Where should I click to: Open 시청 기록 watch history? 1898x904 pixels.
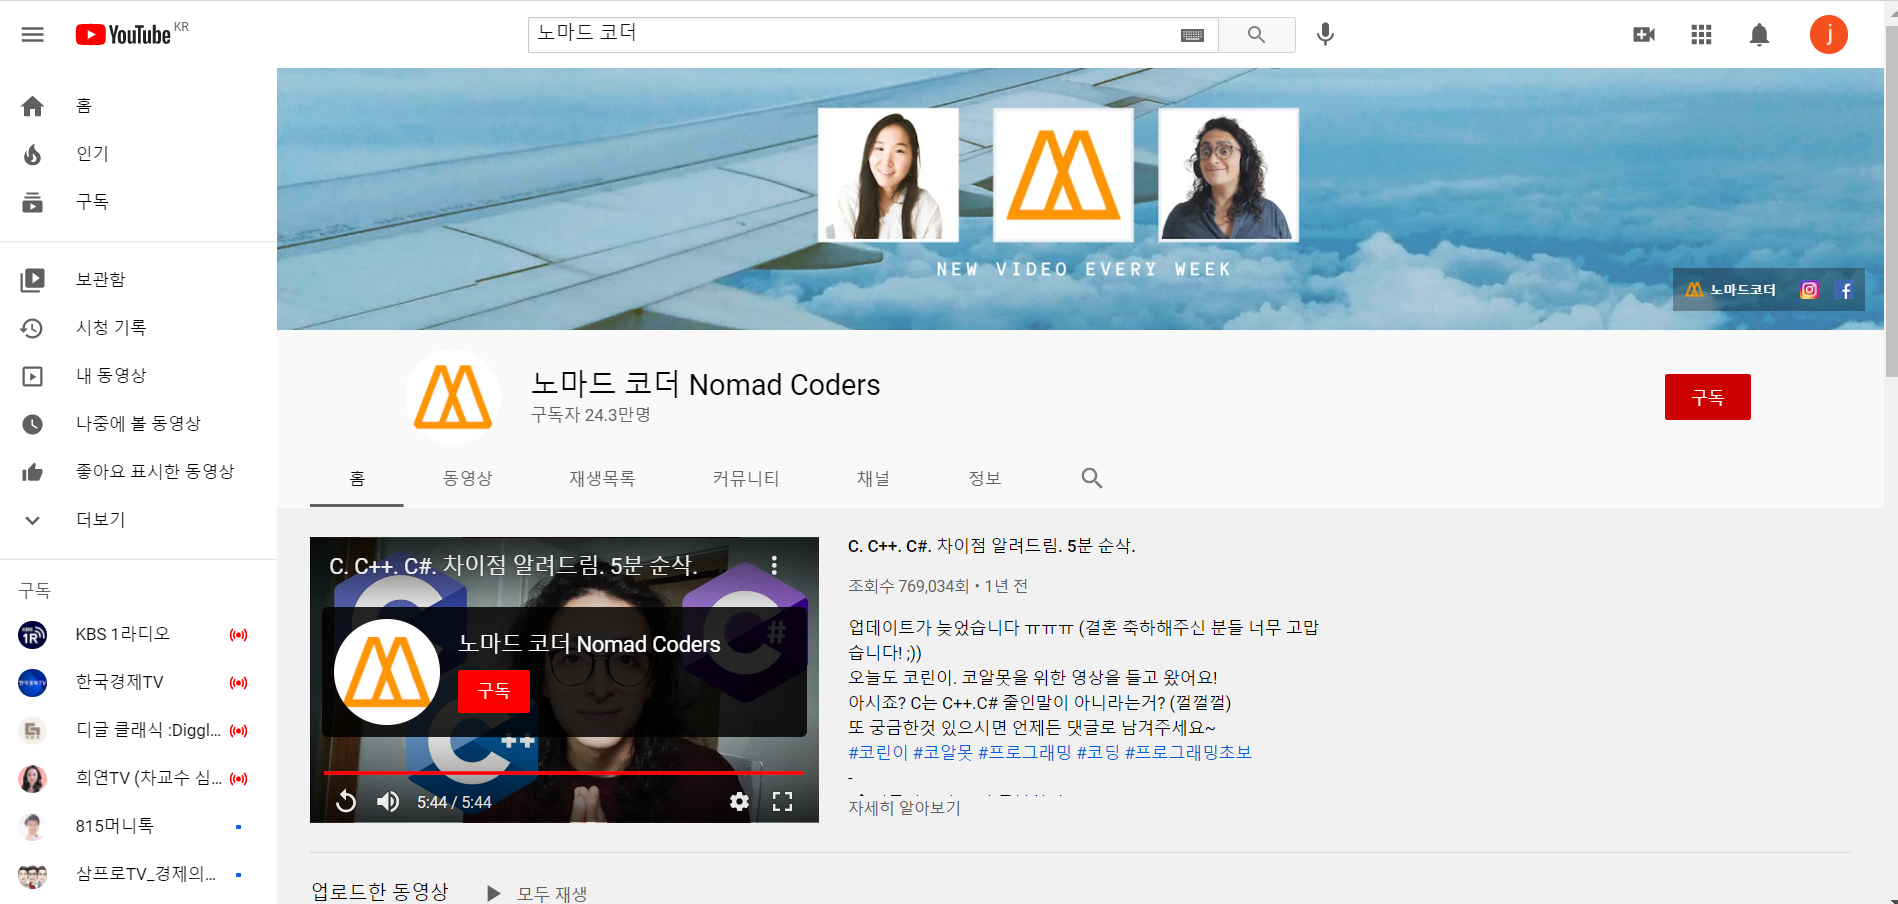point(138,328)
